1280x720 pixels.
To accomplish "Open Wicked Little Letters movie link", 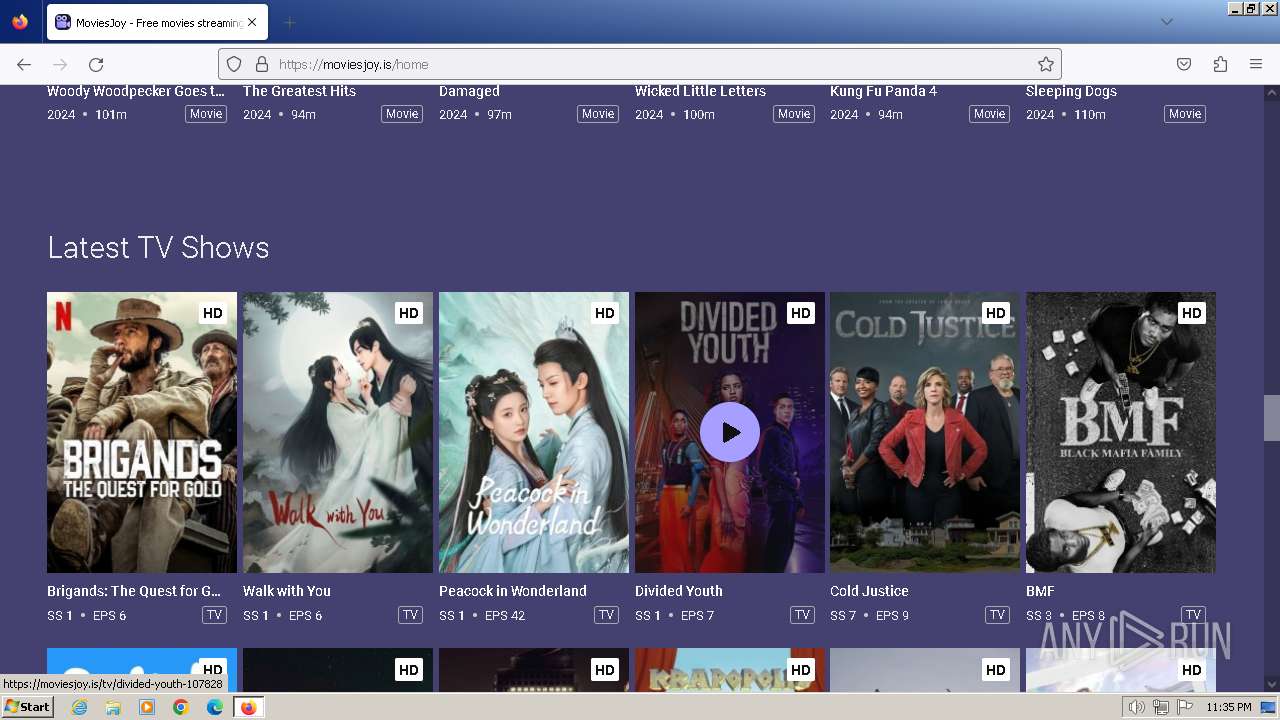I will click(x=700, y=91).
